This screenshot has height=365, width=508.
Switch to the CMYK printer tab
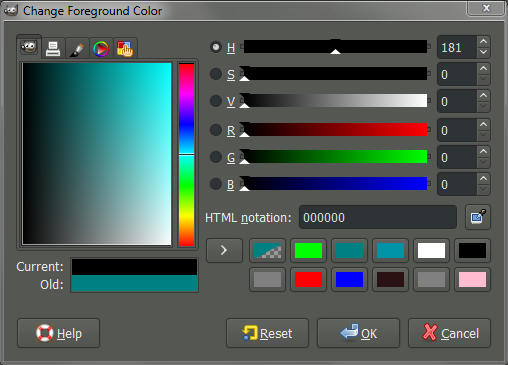[x=53, y=49]
